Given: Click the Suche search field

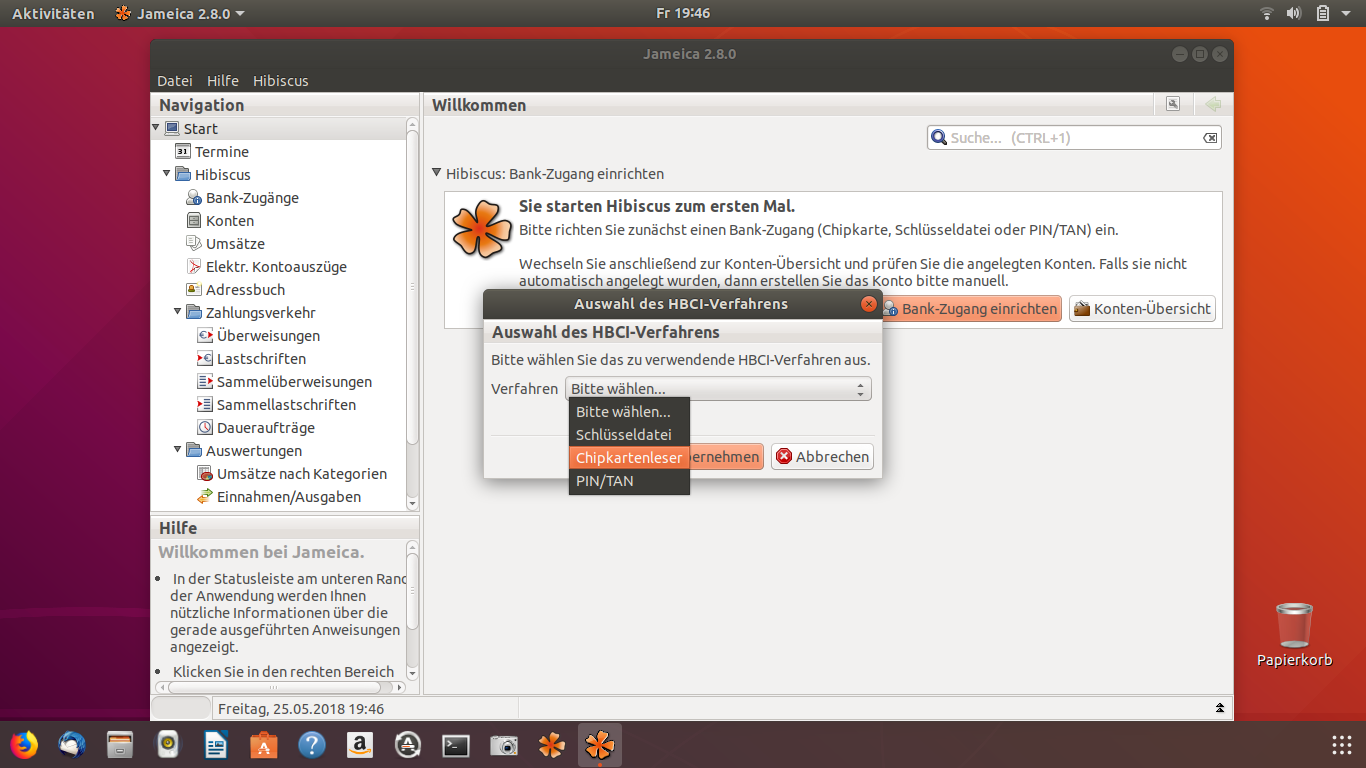Looking at the screenshot, I should 1075,138.
